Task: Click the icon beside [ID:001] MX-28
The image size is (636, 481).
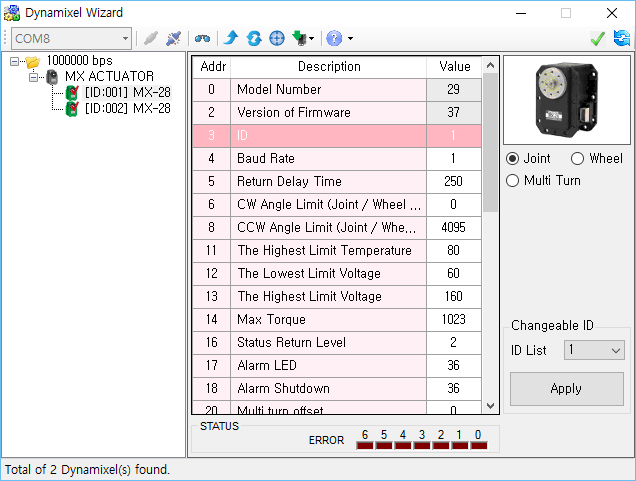Action: [72, 92]
